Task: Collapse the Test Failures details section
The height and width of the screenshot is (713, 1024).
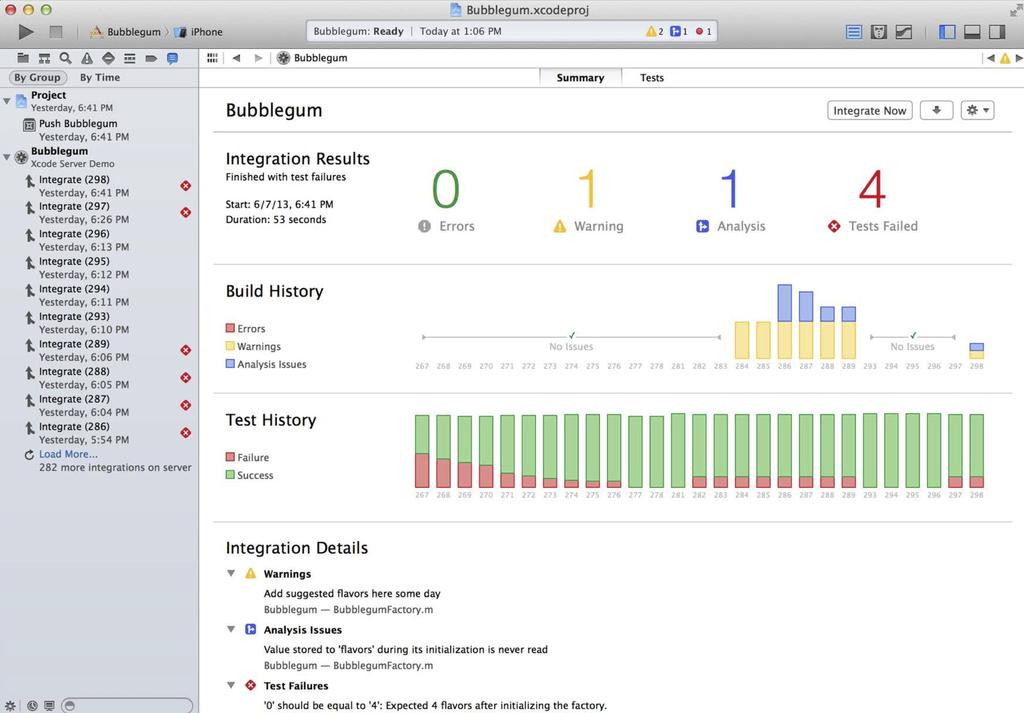Action: 231,686
